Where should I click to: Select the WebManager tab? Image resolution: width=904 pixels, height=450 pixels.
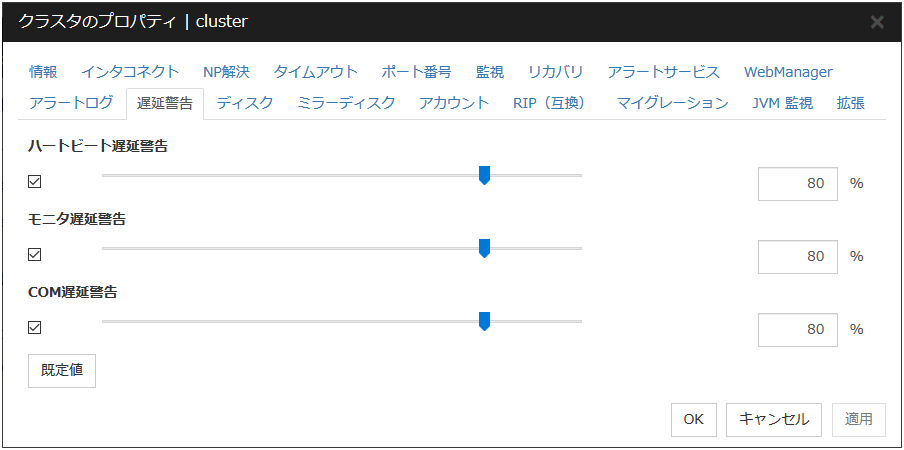coord(788,72)
